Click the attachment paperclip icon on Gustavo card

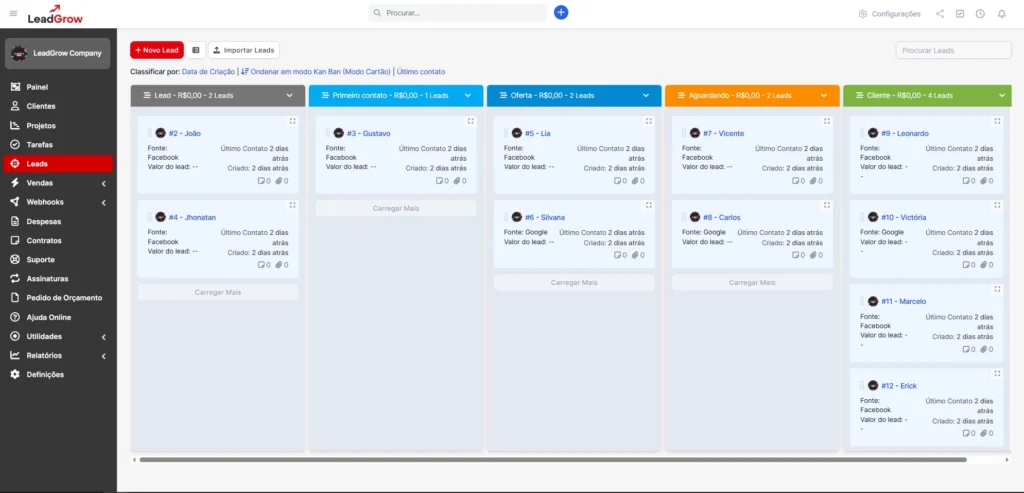[459, 181]
